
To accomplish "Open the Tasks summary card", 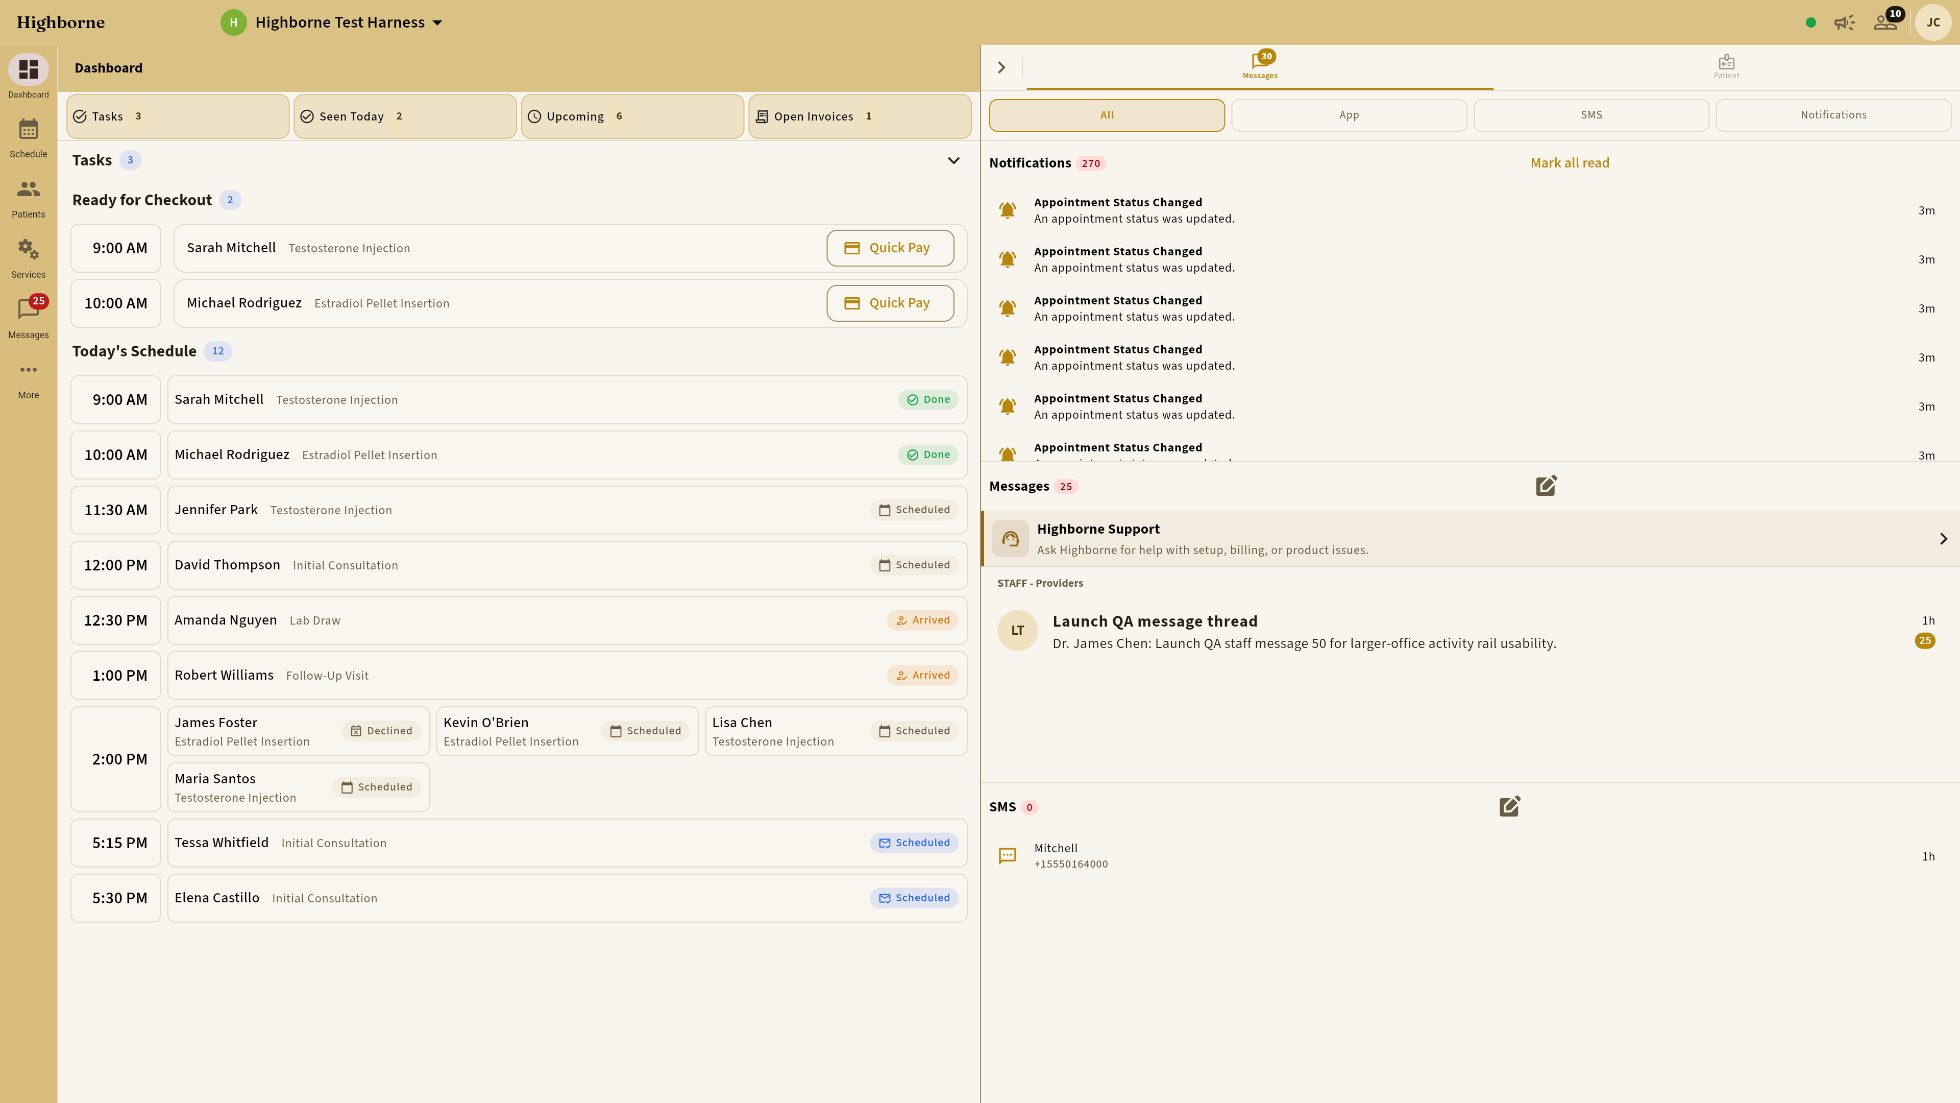I will point(178,116).
